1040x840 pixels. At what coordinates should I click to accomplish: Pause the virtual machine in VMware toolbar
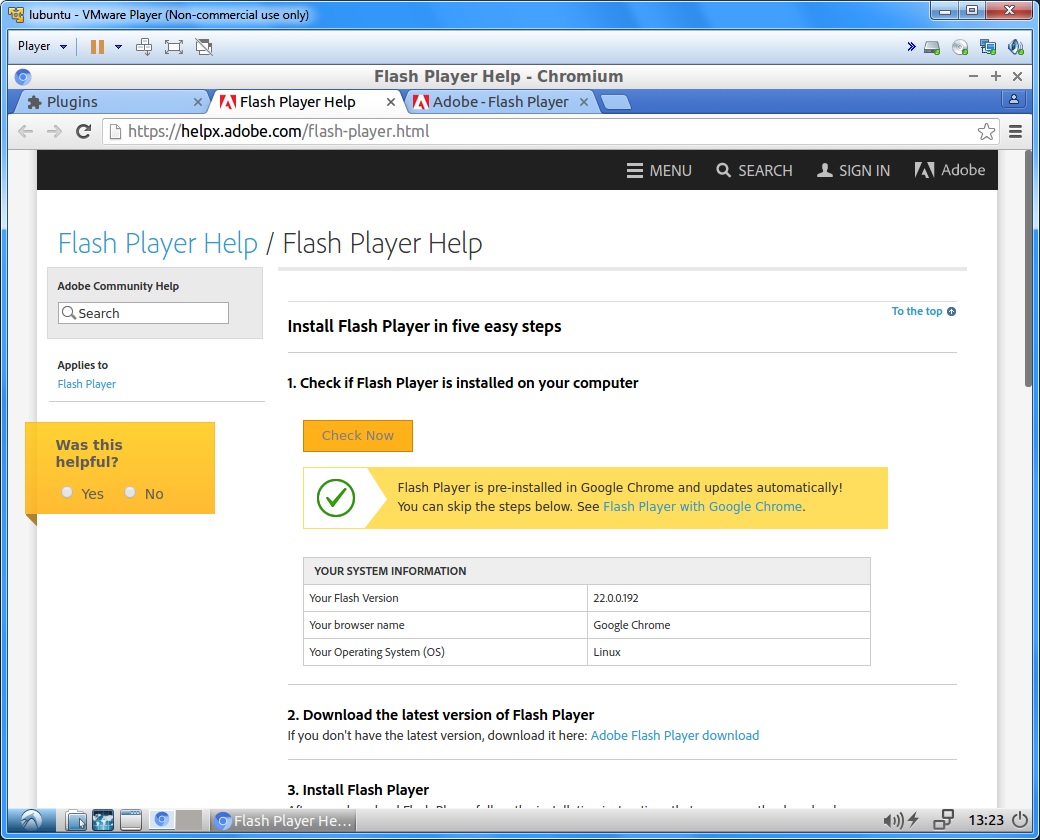(x=97, y=46)
